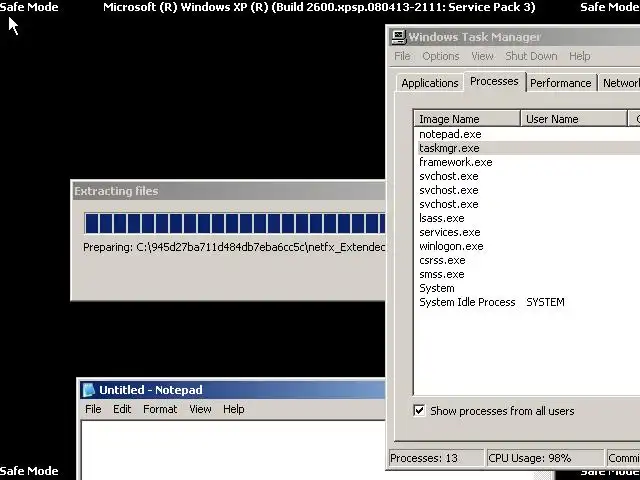Click the Preparing file path text
Screen dimensions: 640x480
tap(234, 247)
